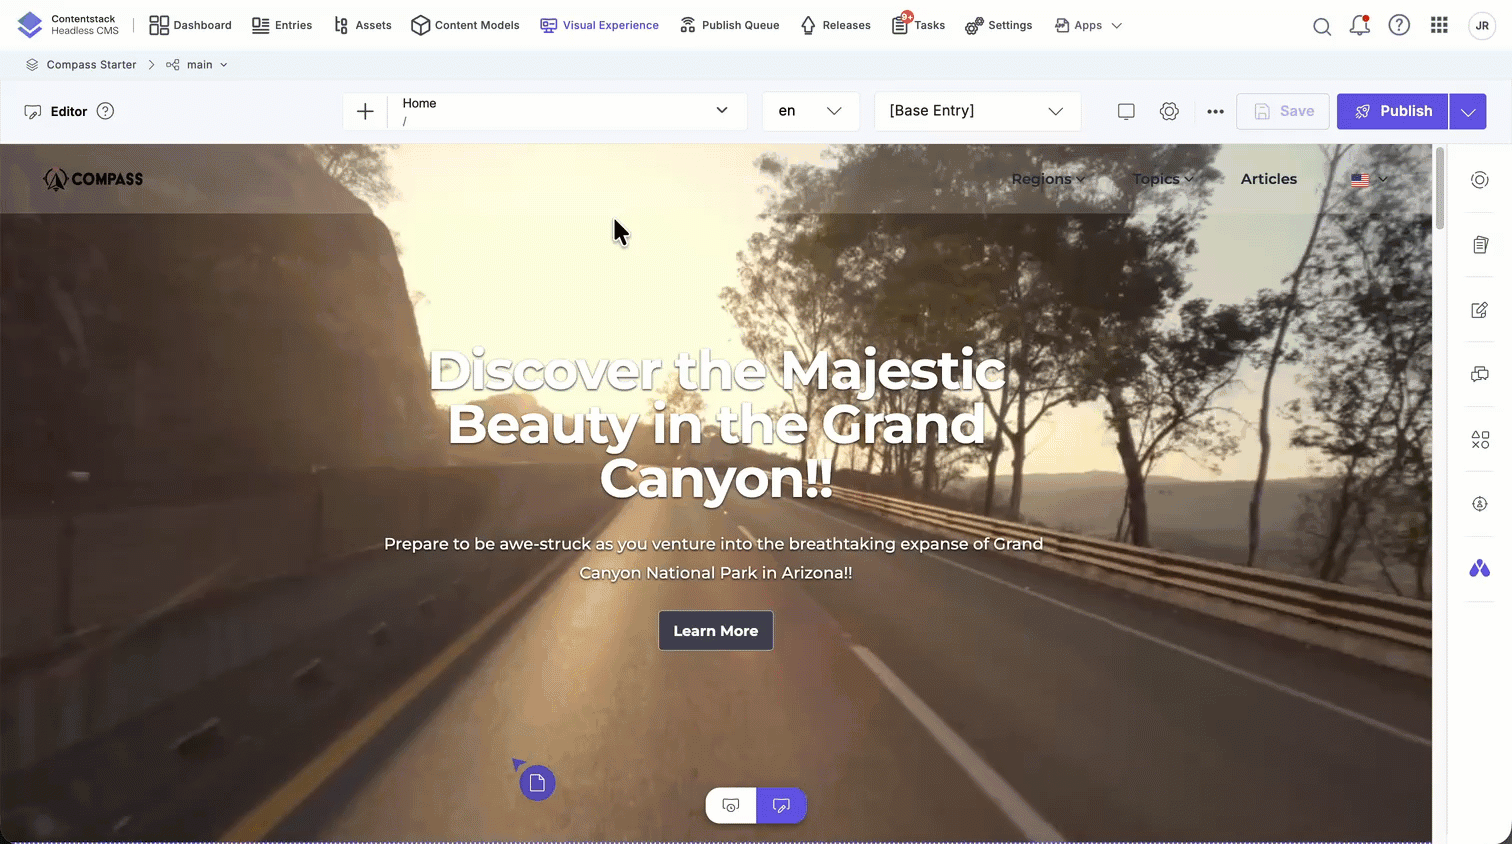Expand the Topics menu on the site
The width and height of the screenshot is (1512, 844).
click(x=1163, y=179)
